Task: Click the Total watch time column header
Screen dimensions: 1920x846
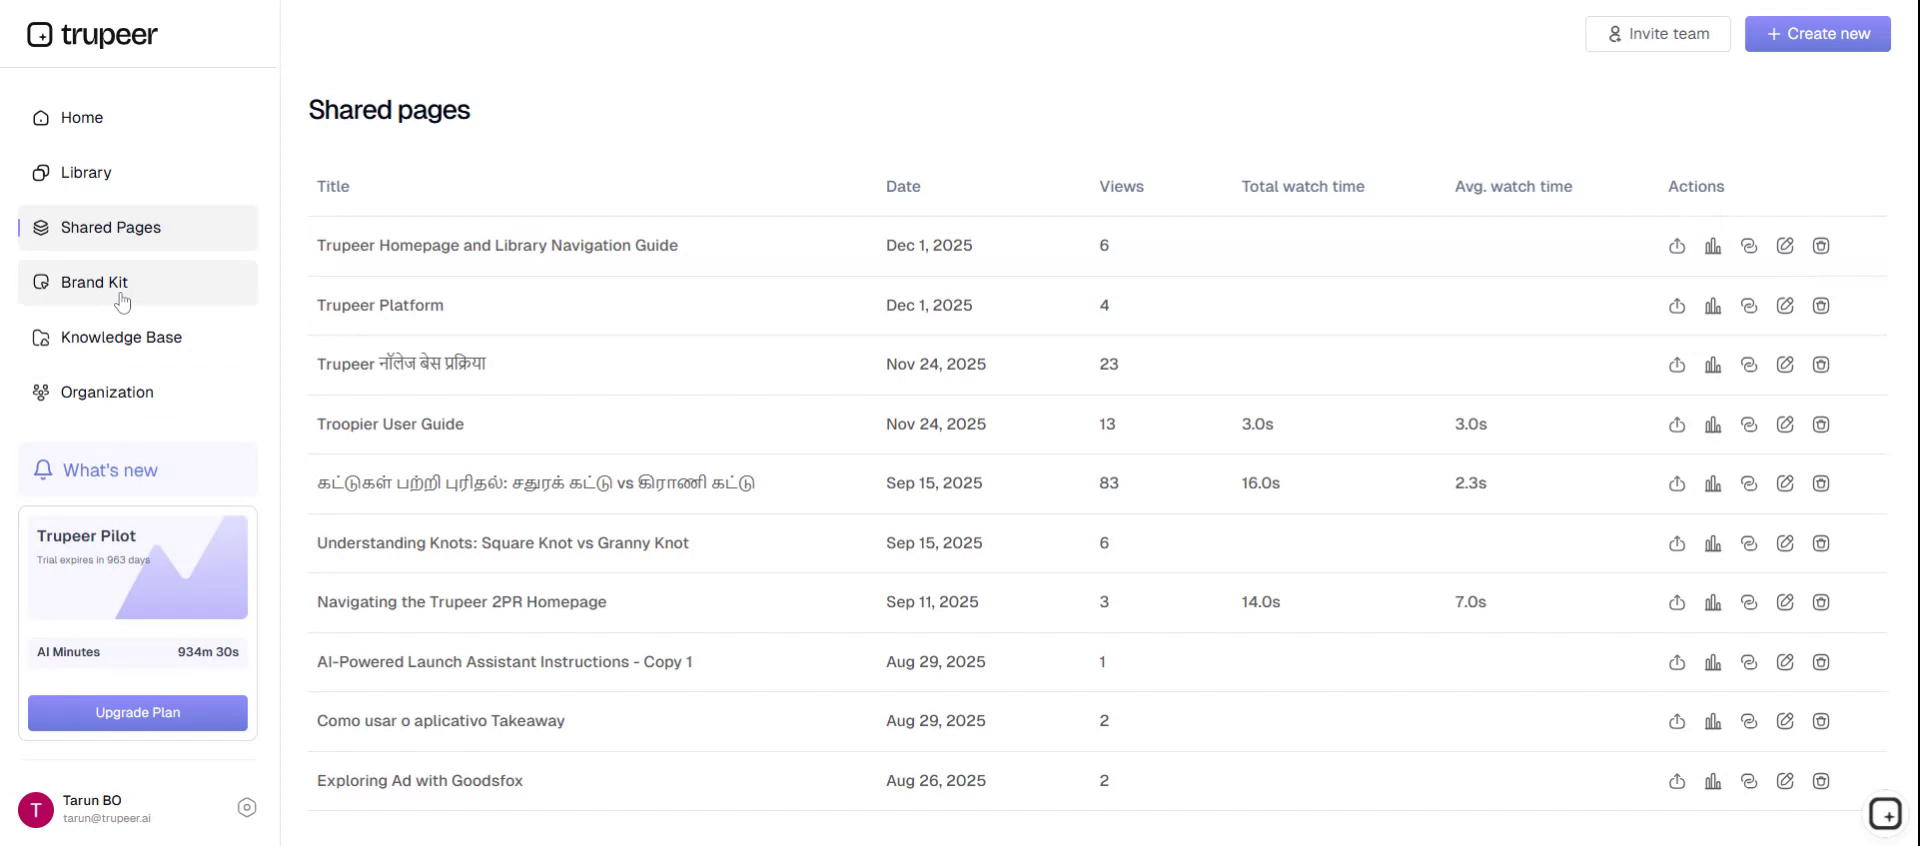Action: pyautogui.click(x=1303, y=187)
